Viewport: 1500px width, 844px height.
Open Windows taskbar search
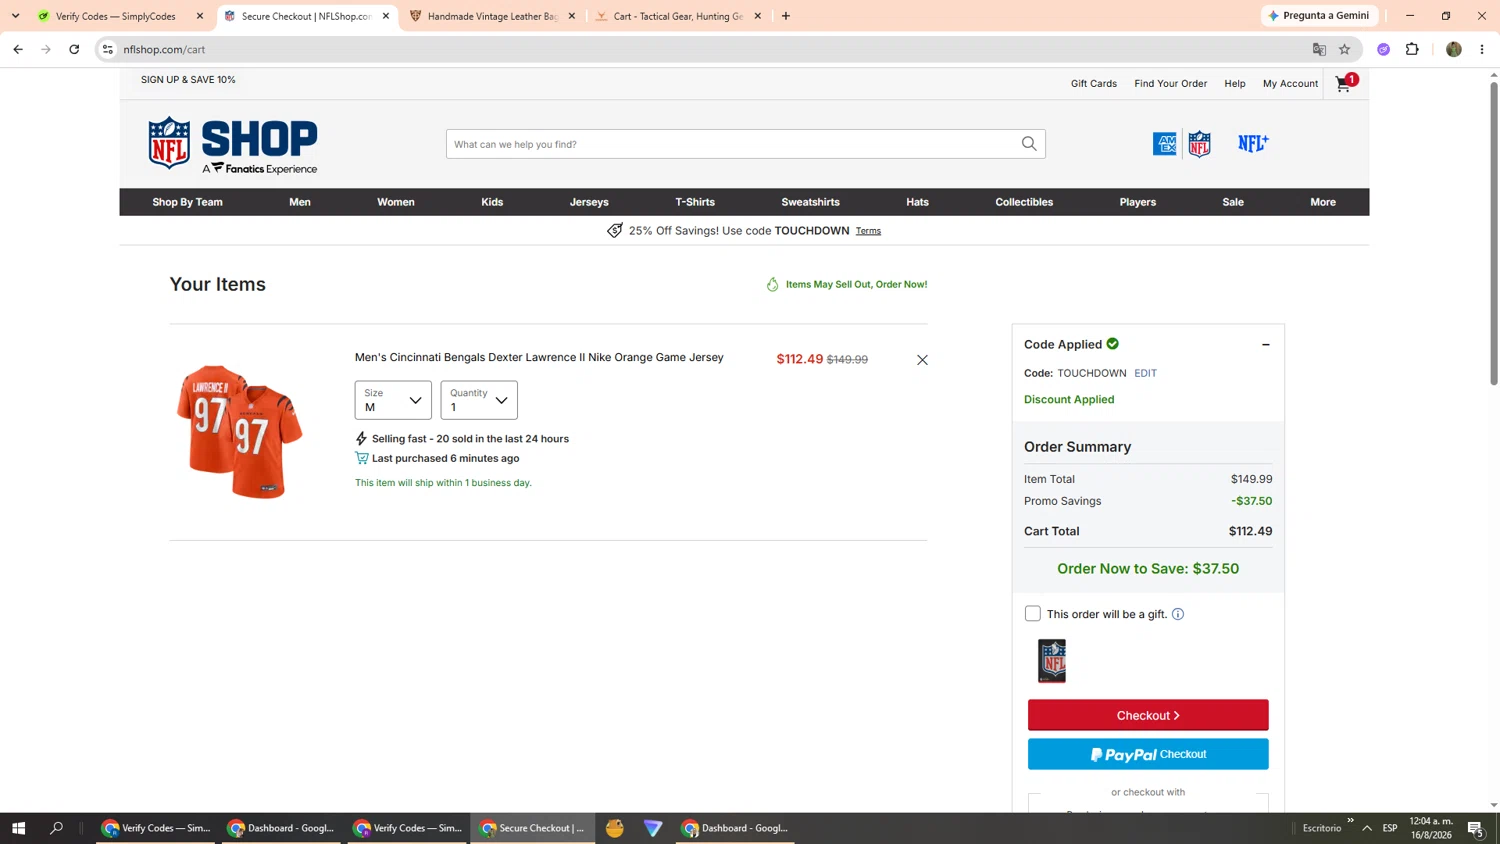point(57,828)
